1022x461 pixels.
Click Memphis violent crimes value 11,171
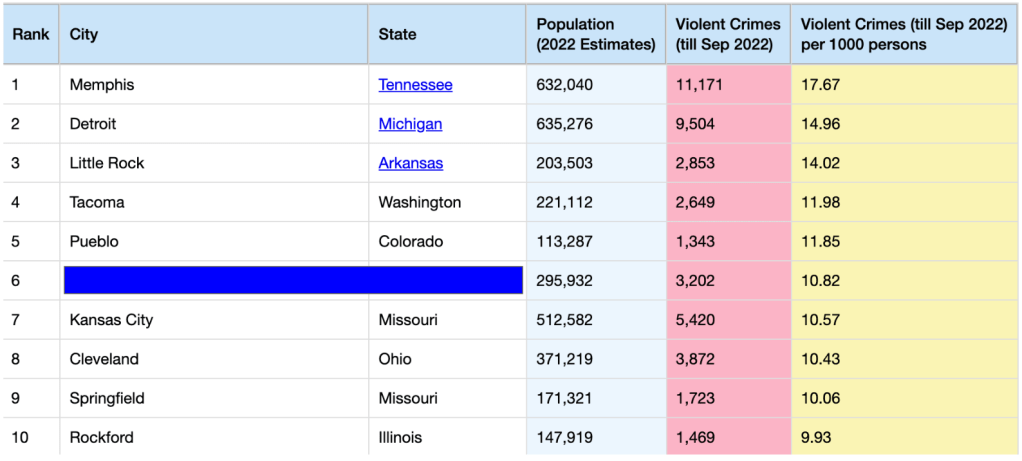point(698,85)
